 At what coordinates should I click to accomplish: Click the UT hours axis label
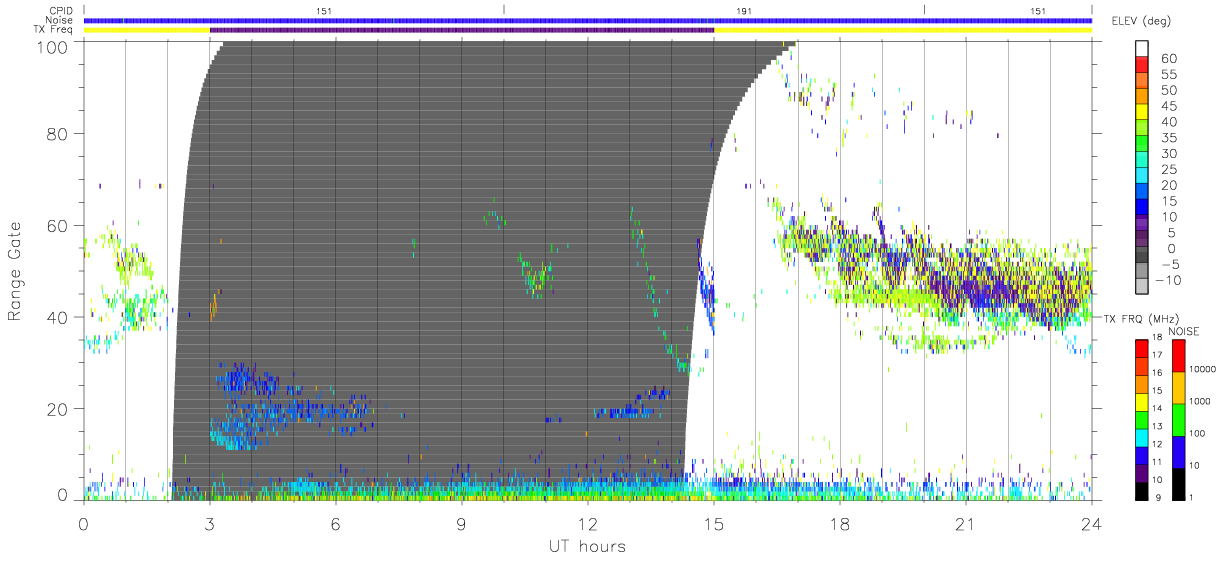(586, 546)
